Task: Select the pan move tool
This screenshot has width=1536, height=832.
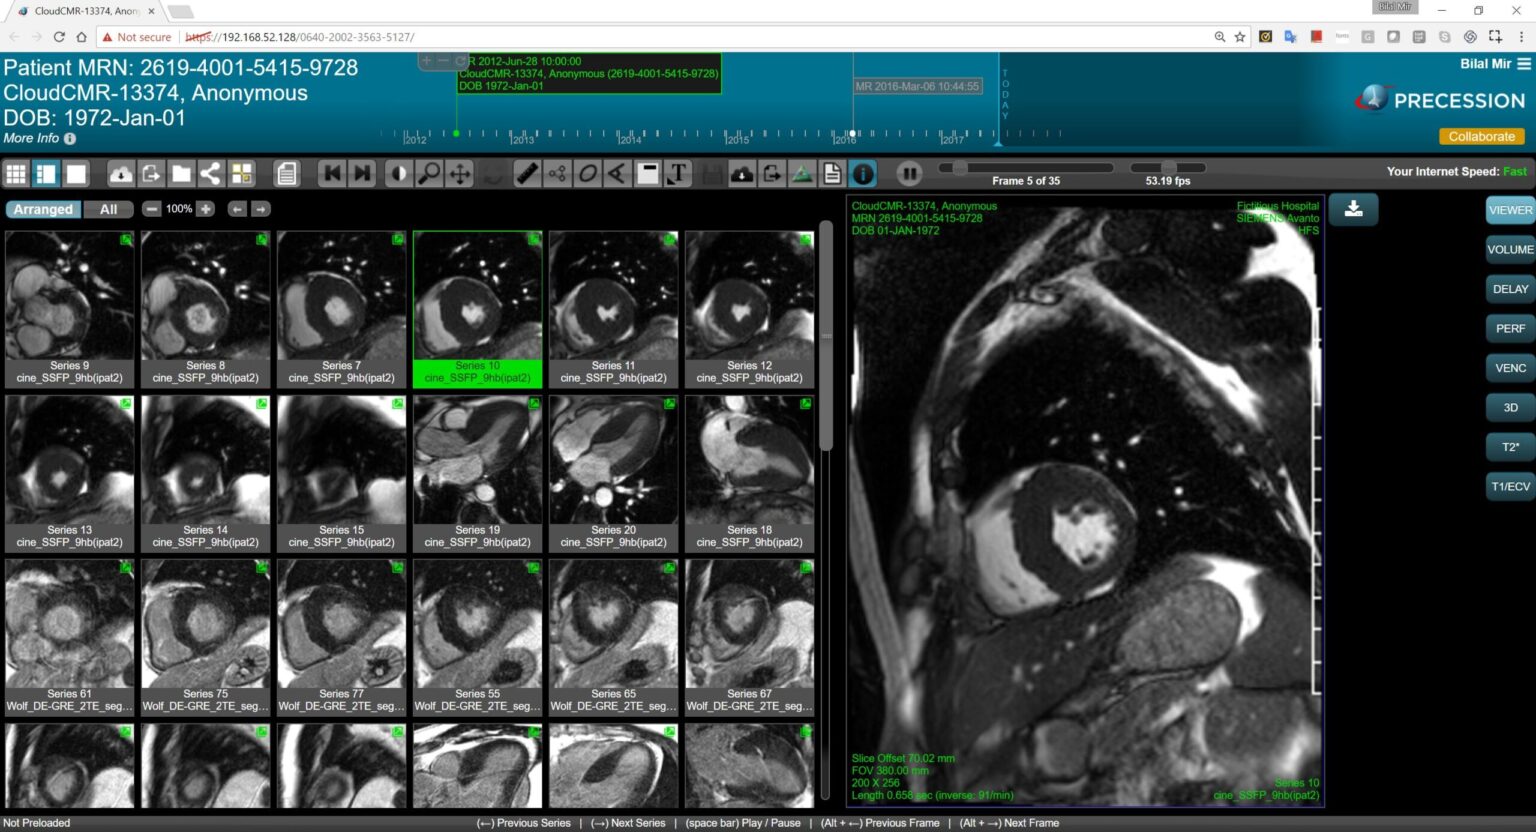Action: tap(460, 174)
